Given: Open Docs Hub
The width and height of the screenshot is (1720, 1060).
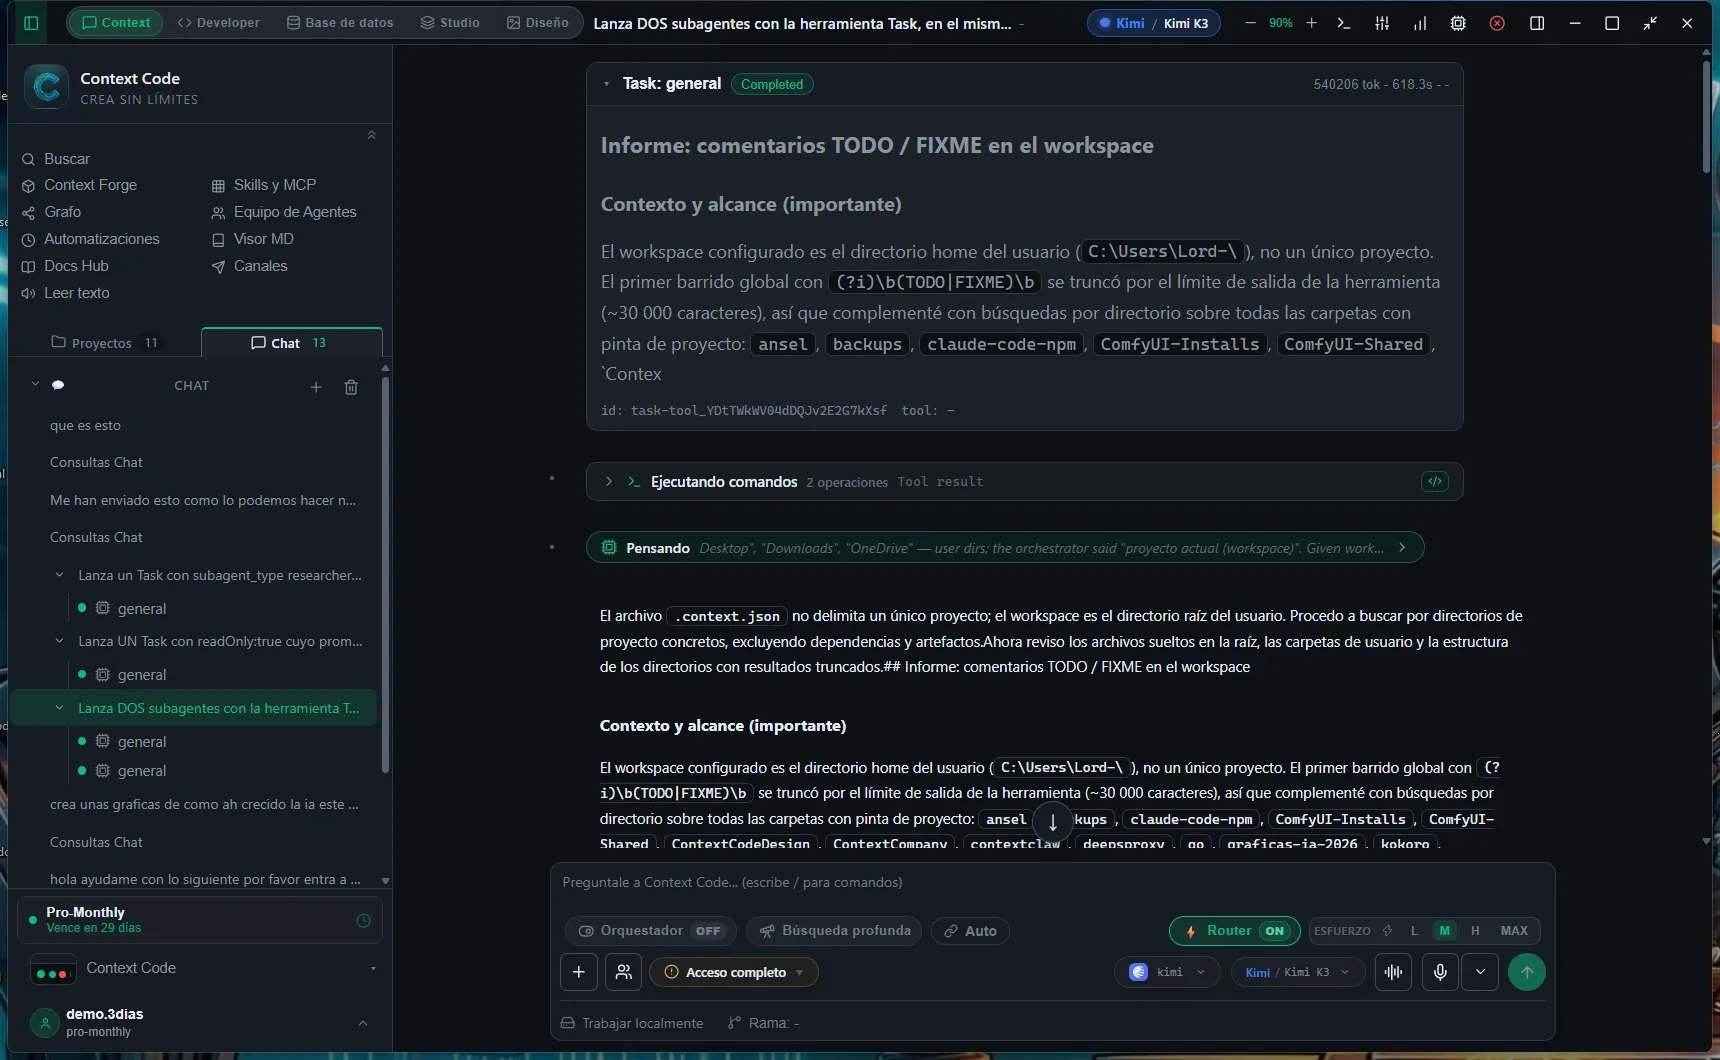Looking at the screenshot, I should (66, 266).
